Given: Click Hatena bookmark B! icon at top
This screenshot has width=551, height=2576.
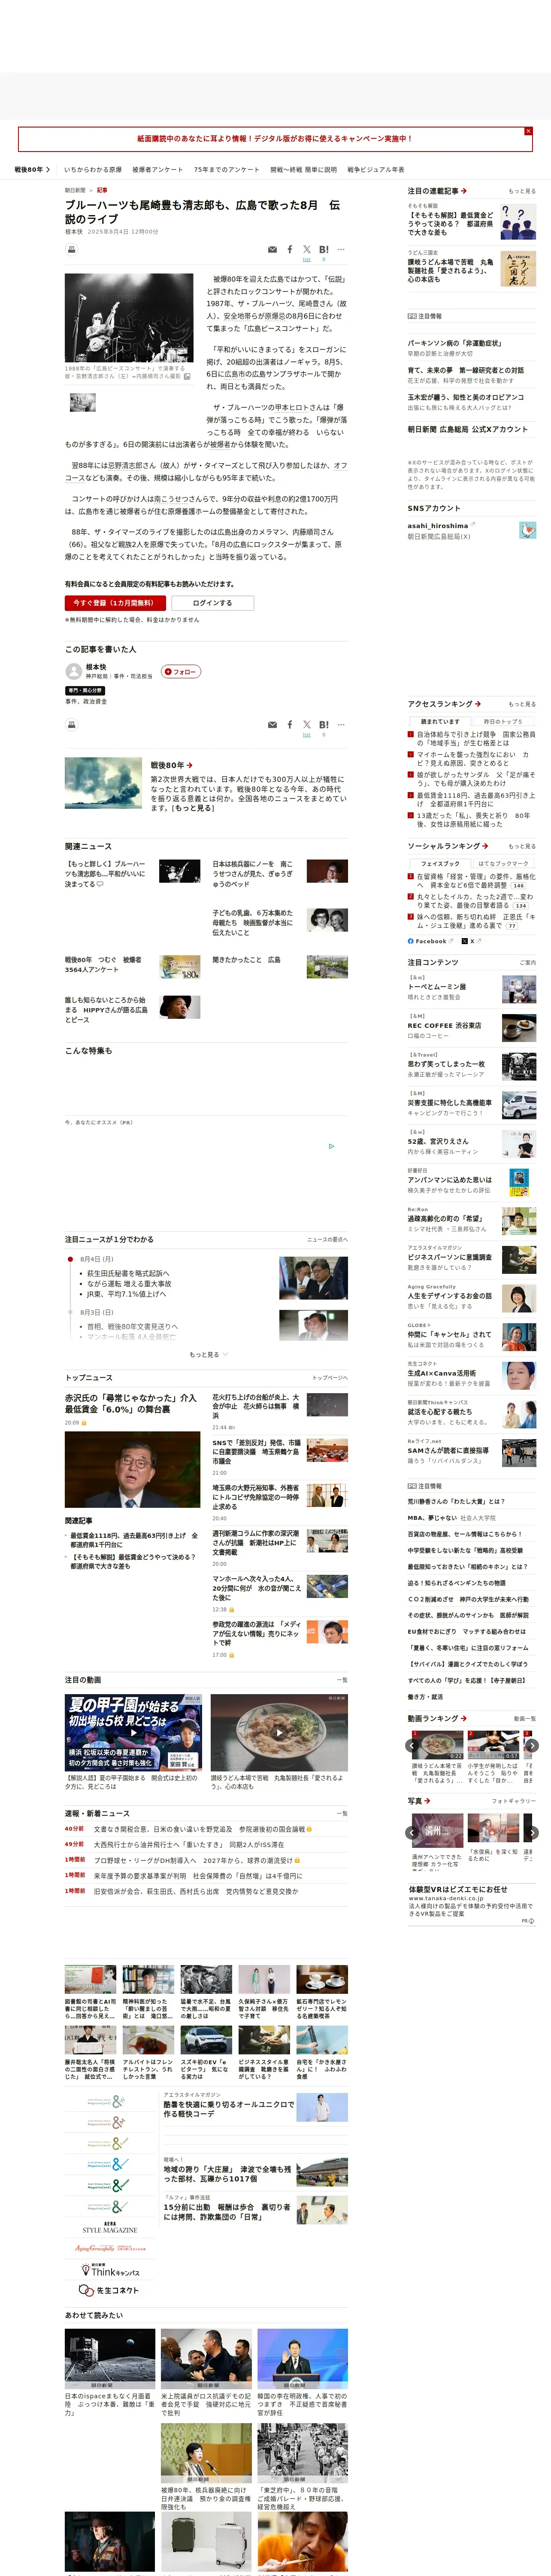Looking at the screenshot, I should tap(323, 249).
